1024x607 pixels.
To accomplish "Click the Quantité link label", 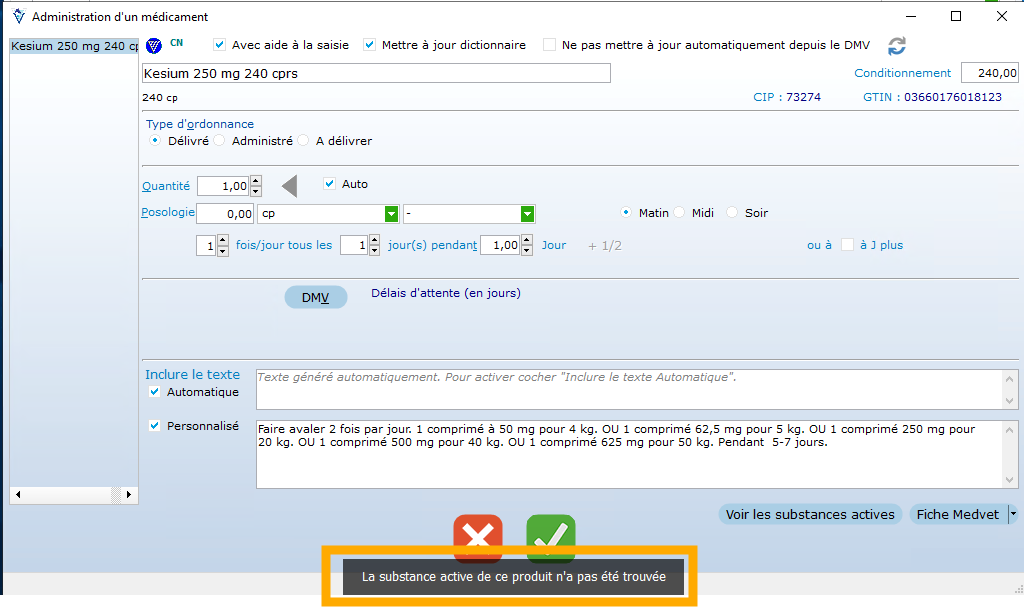I will point(166,186).
